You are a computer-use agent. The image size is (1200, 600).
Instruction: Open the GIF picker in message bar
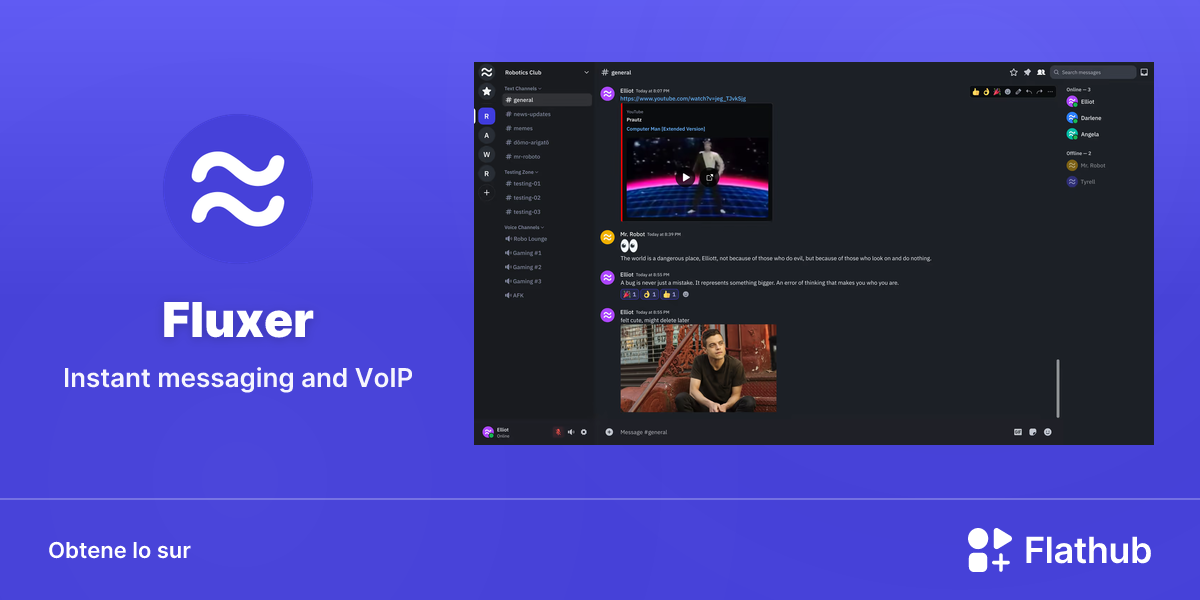1018,432
